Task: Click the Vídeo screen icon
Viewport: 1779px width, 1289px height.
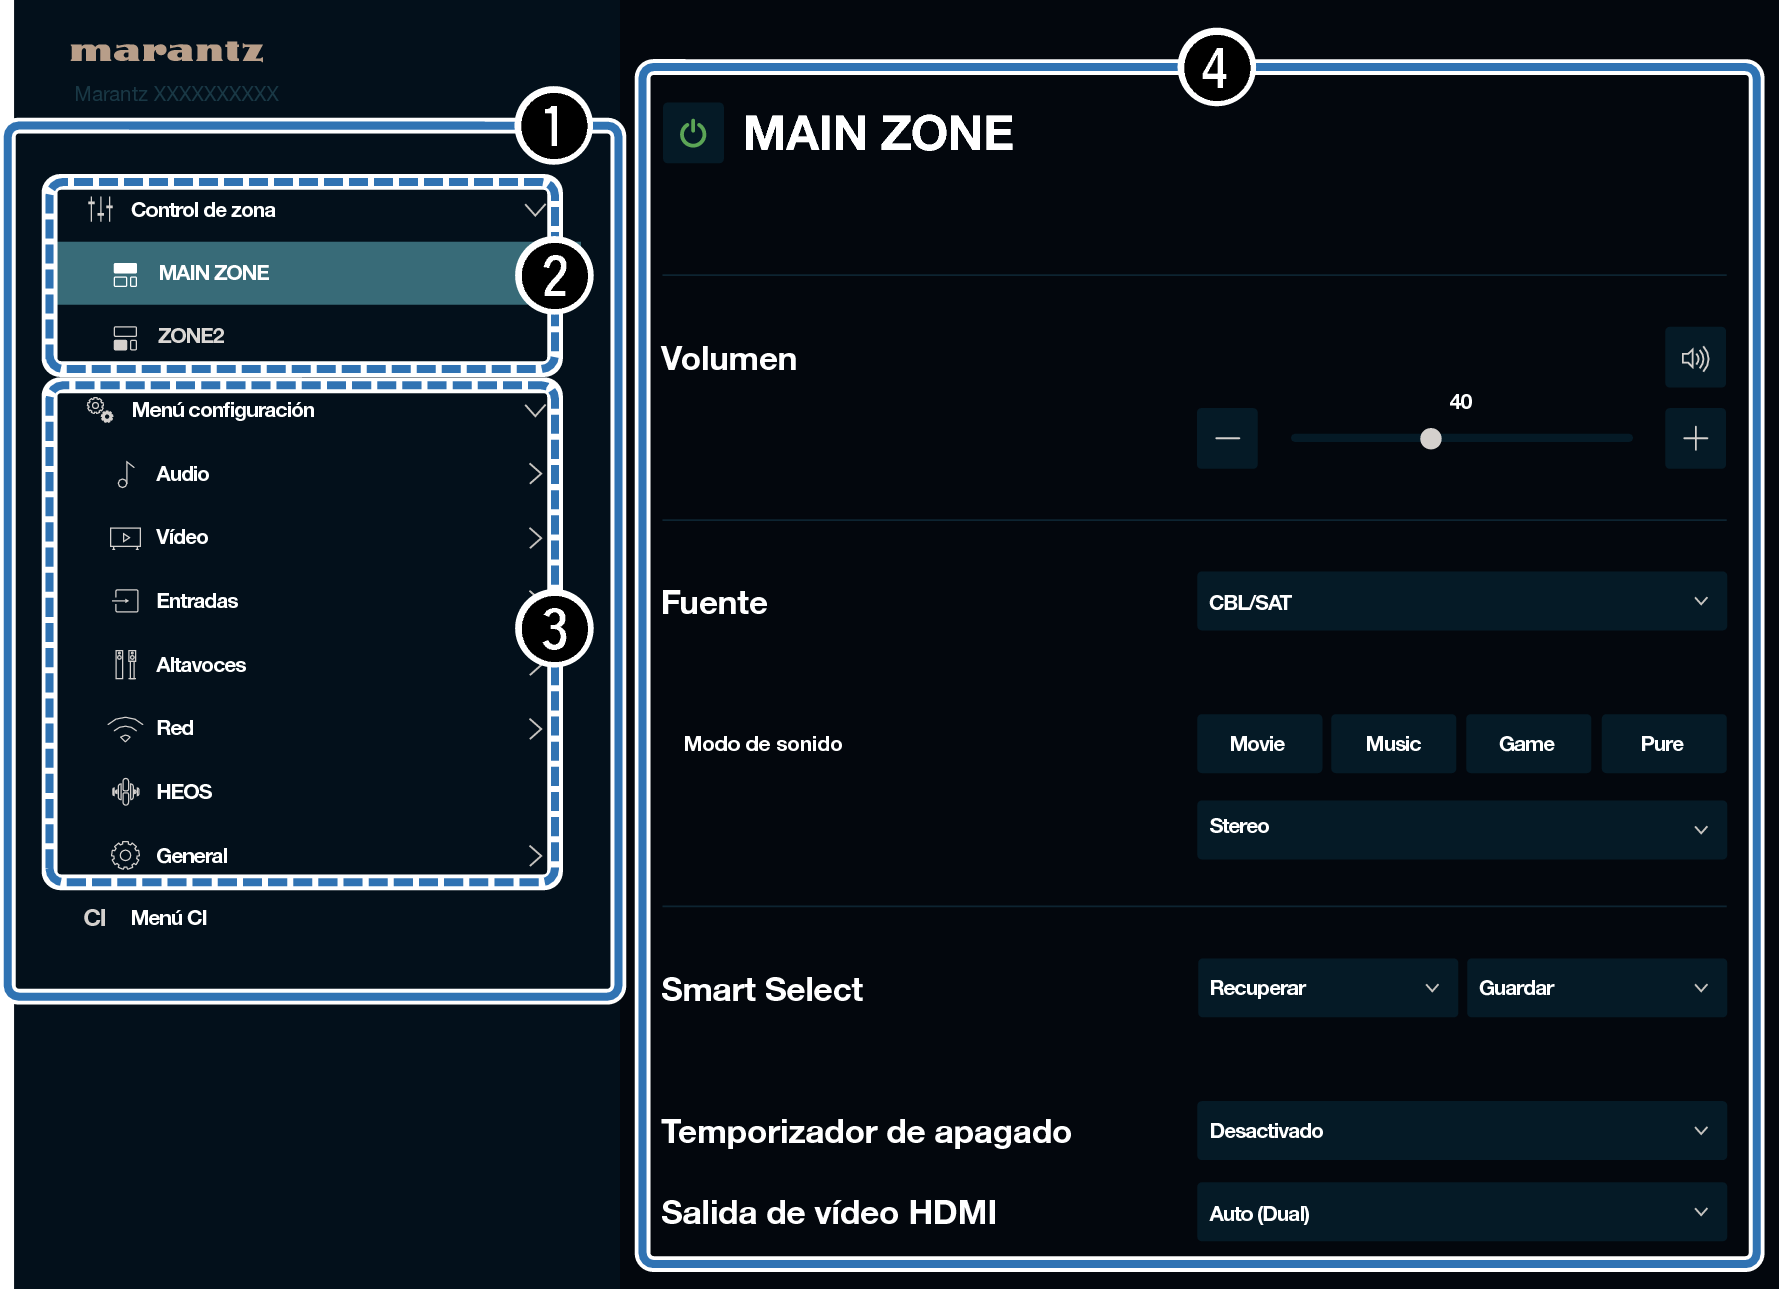Action: [125, 538]
